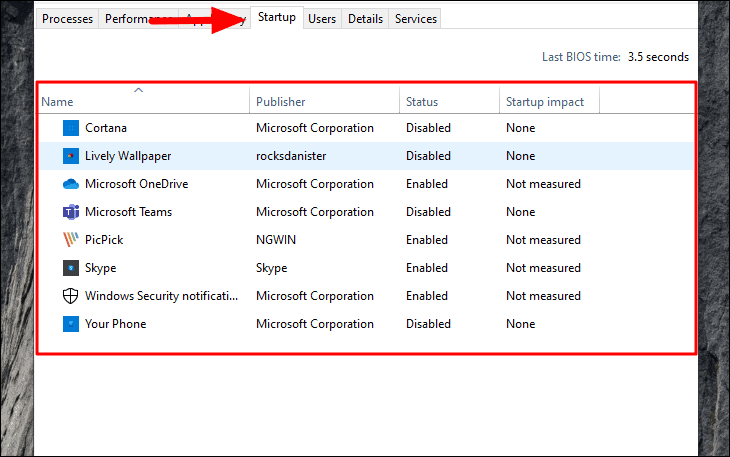
Task: Click the Cortana app icon
Action: point(71,128)
